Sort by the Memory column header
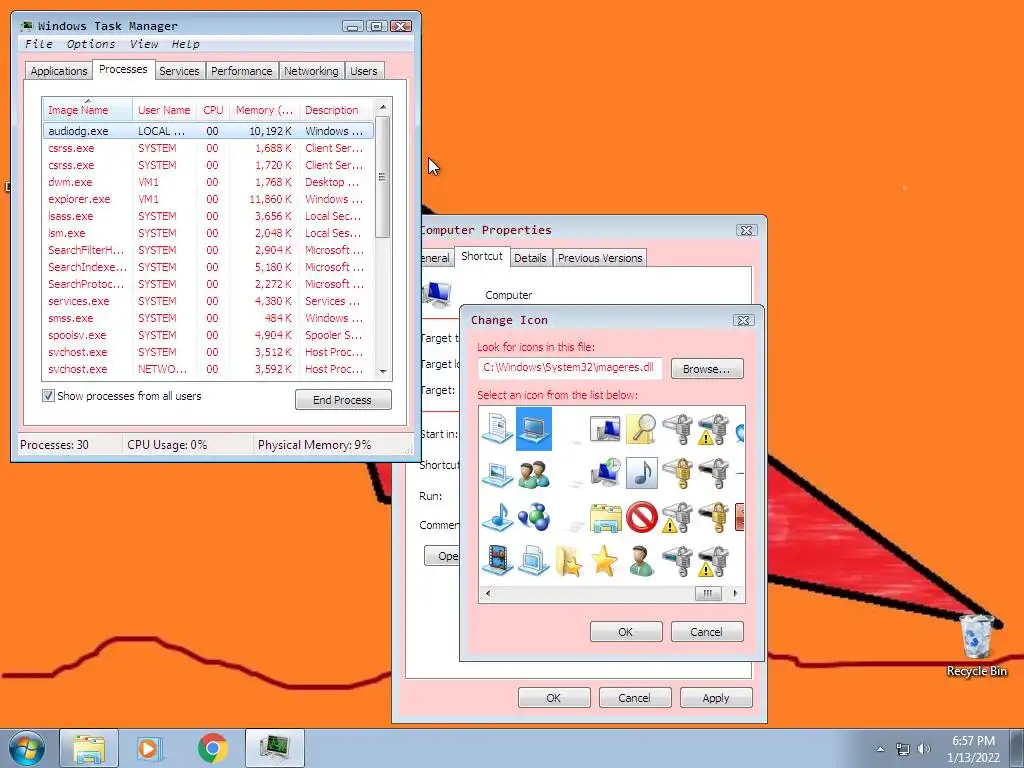This screenshot has height=768, width=1024. click(264, 110)
